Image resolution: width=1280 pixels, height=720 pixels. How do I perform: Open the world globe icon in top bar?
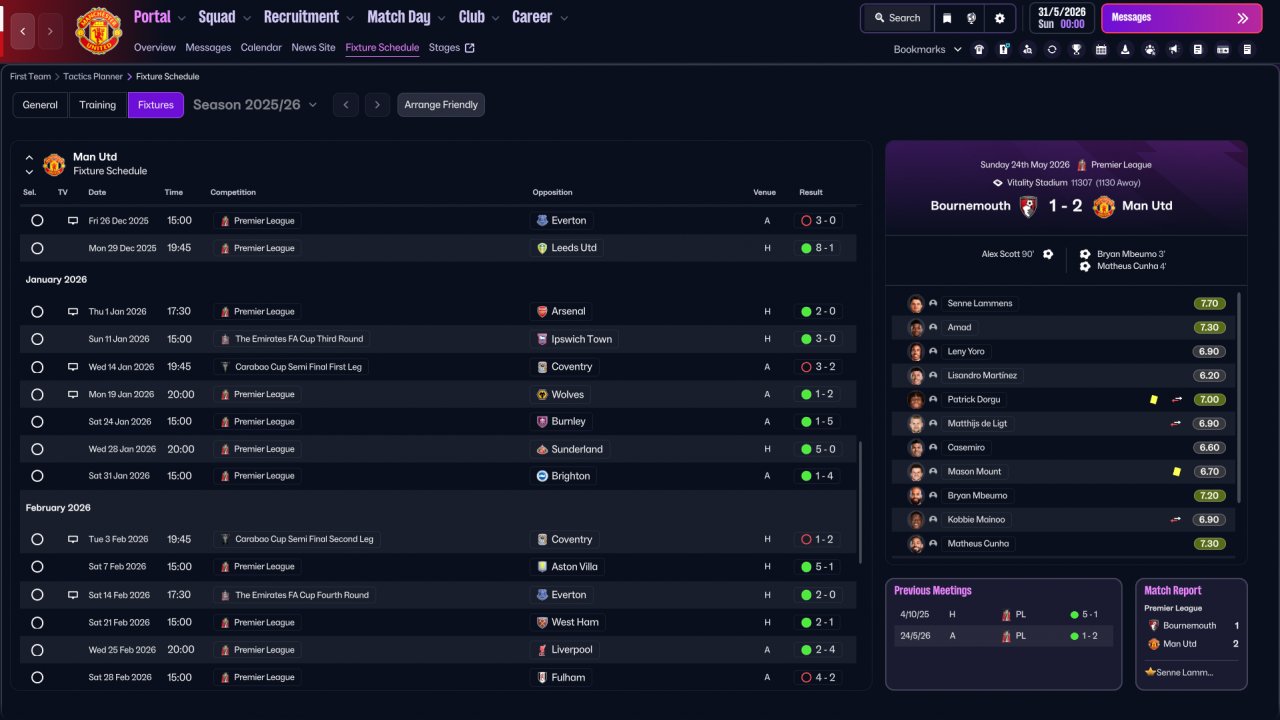coord(972,18)
